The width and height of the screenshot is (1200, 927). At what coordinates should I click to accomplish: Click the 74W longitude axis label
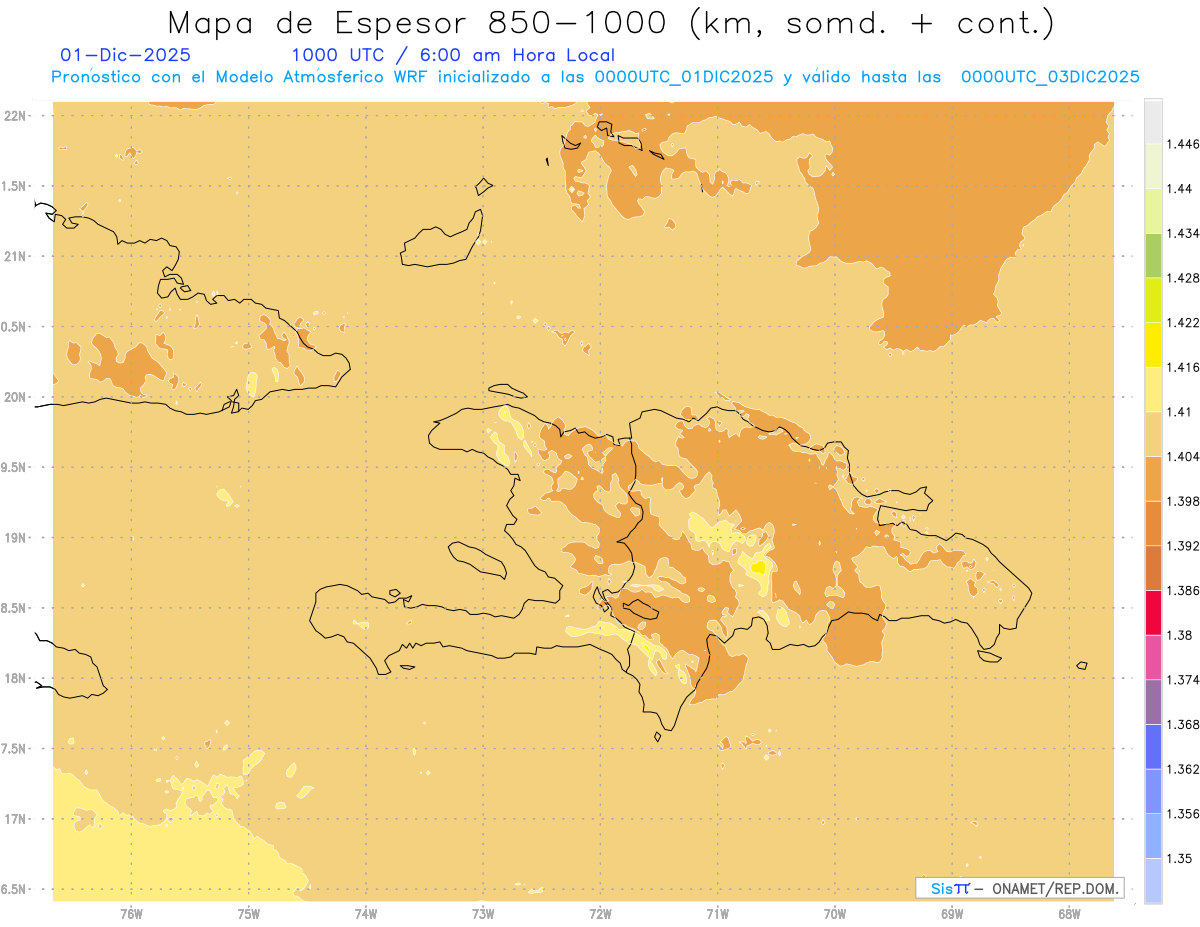366,914
